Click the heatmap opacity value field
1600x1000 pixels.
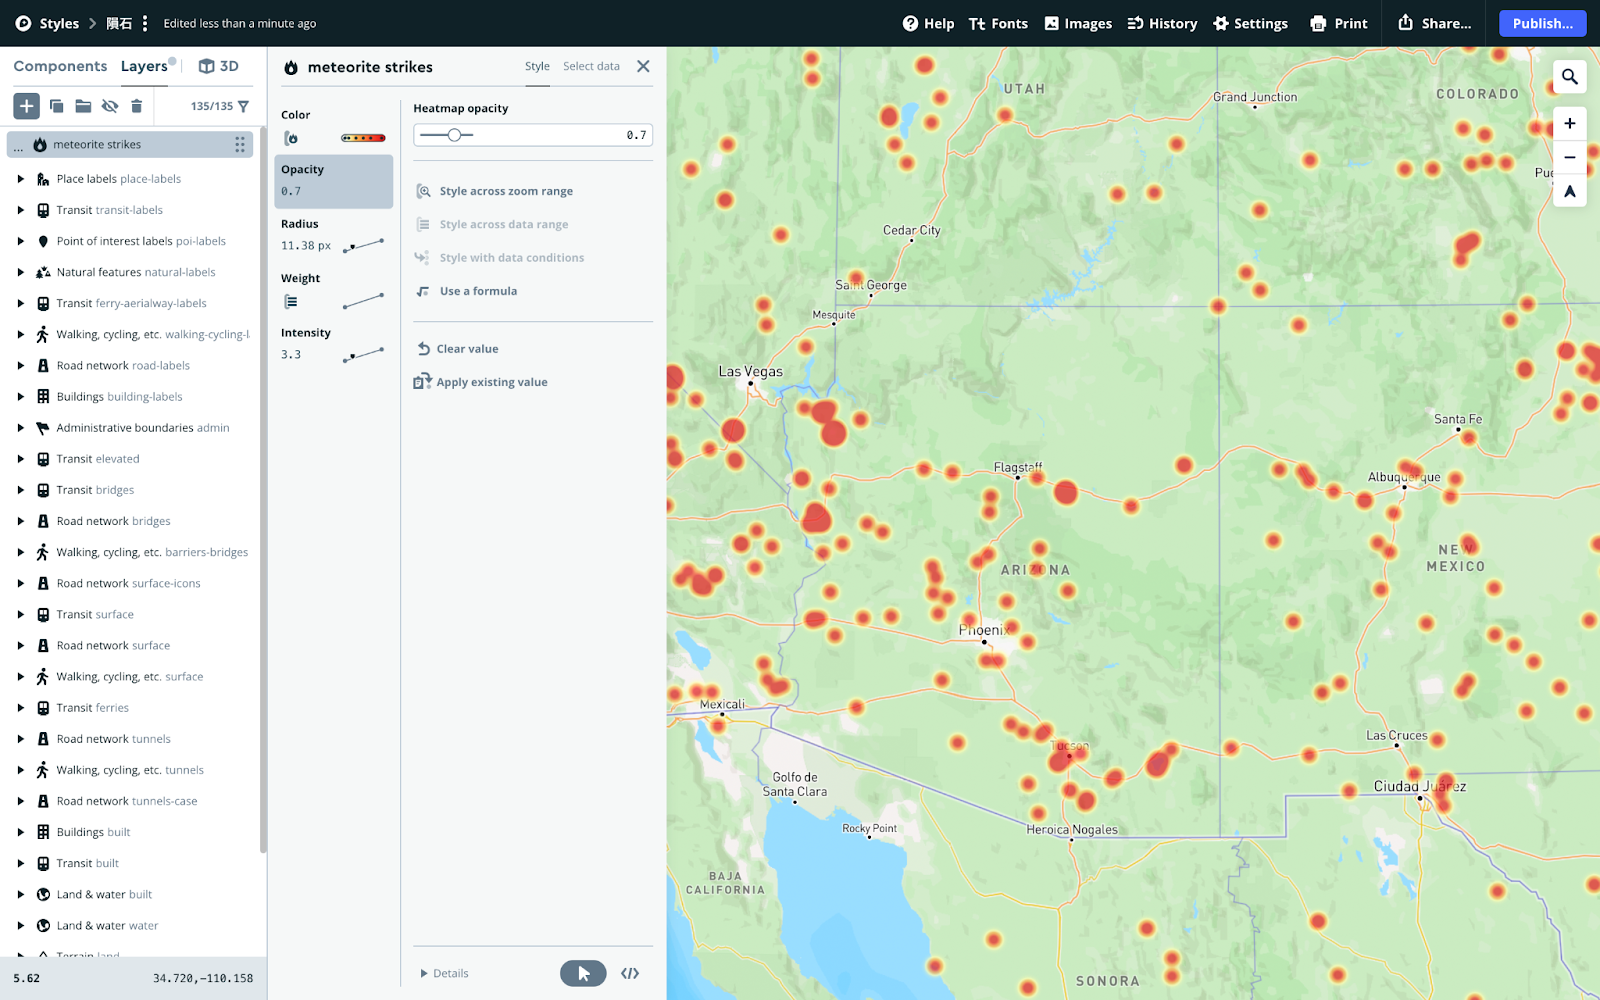click(636, 135)
